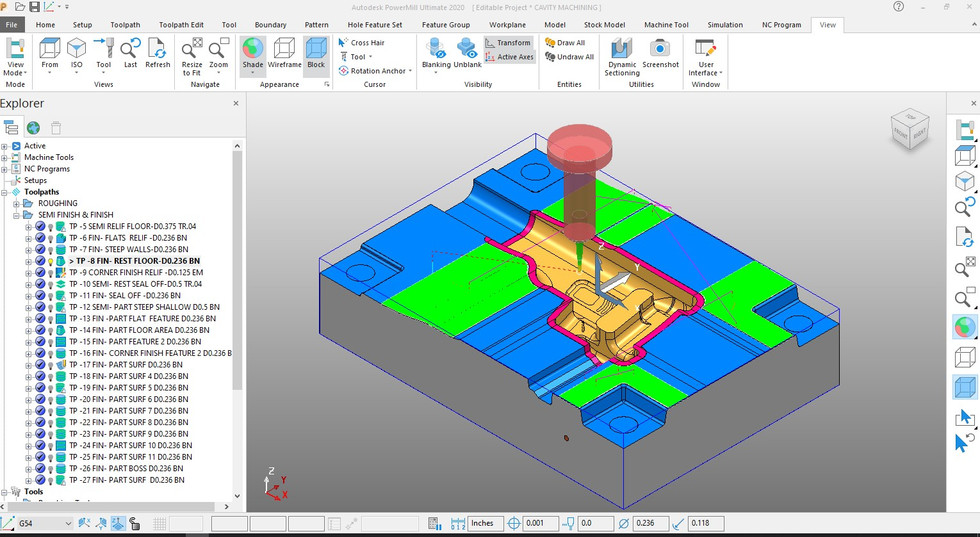Toggle the Transform visibility option

(x=508, y=43)
